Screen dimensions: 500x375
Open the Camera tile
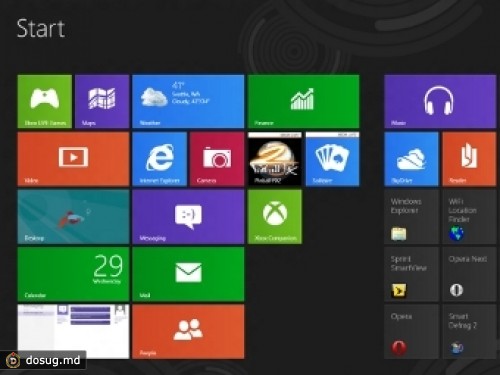coord(217,159)
